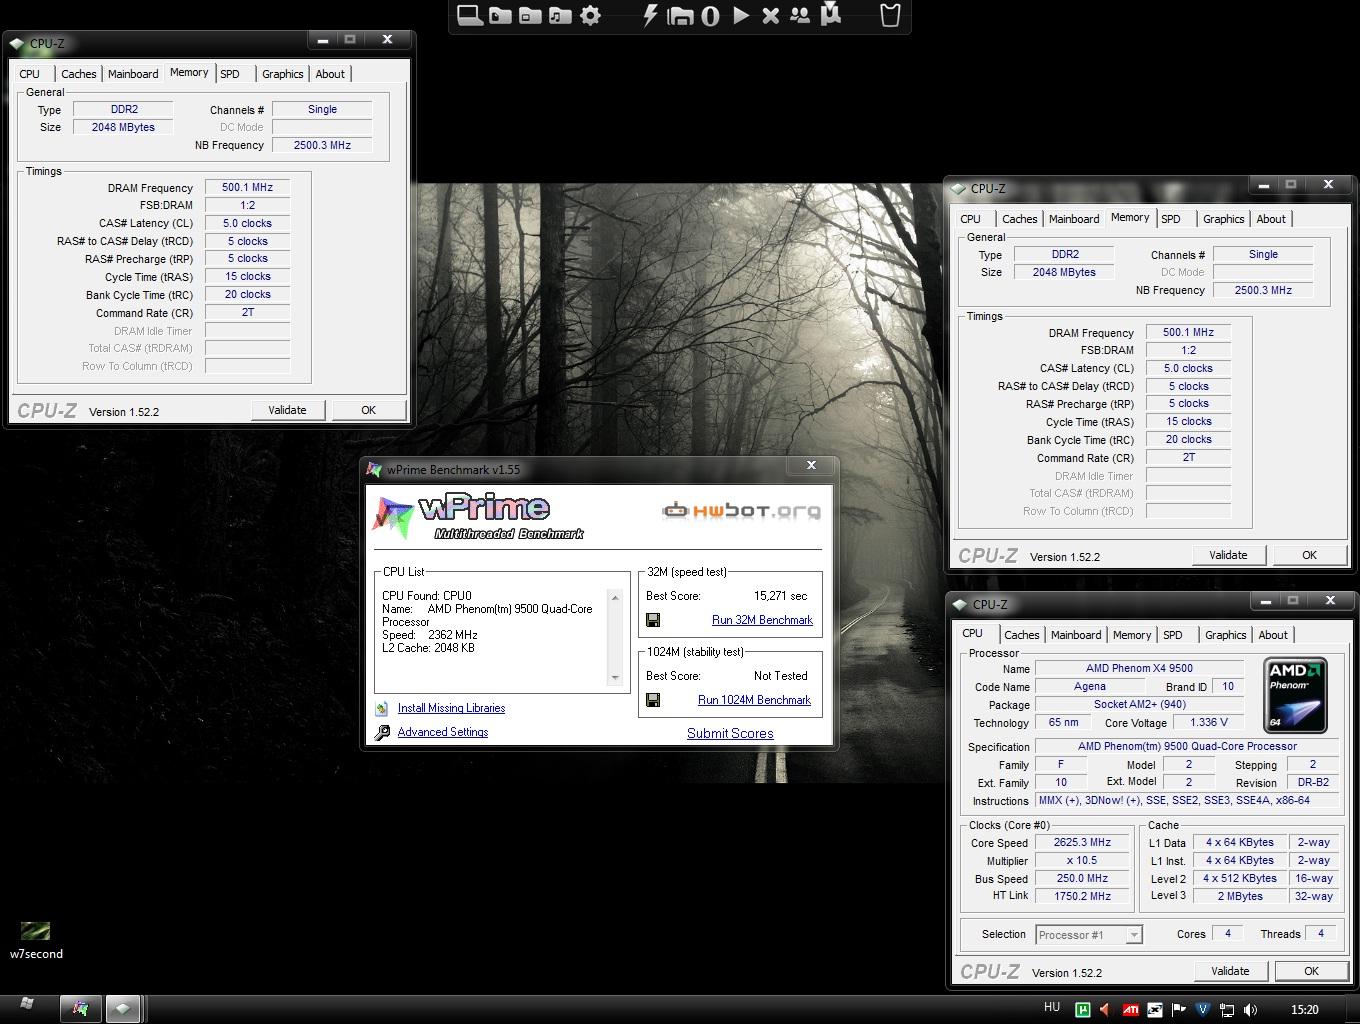Launch Opera from the top dock

(710, 15)
